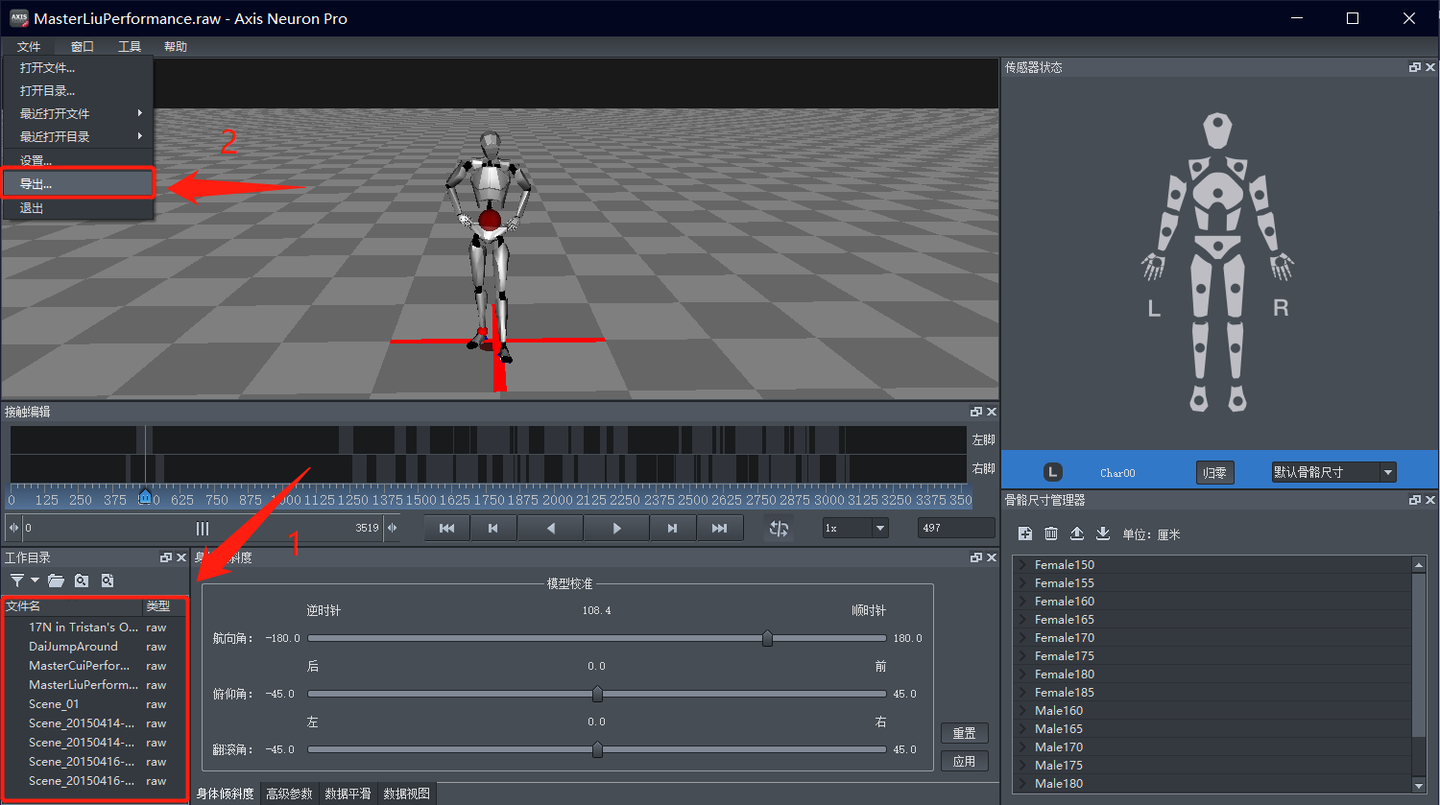Viewport: 1440px width, 805px height.
Task: Jump to first frame with rewind button
Action: click(447, 528)
